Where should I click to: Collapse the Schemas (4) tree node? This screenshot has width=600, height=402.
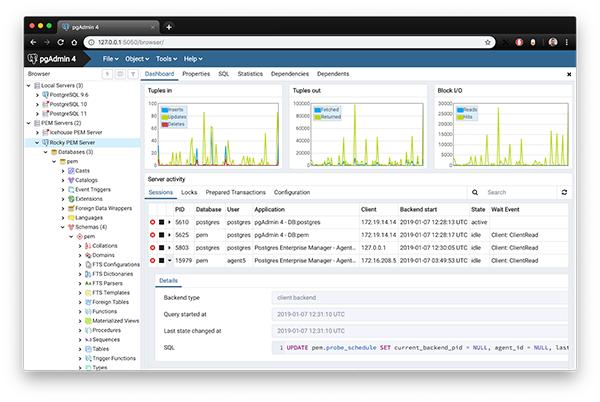coord(67,226)
